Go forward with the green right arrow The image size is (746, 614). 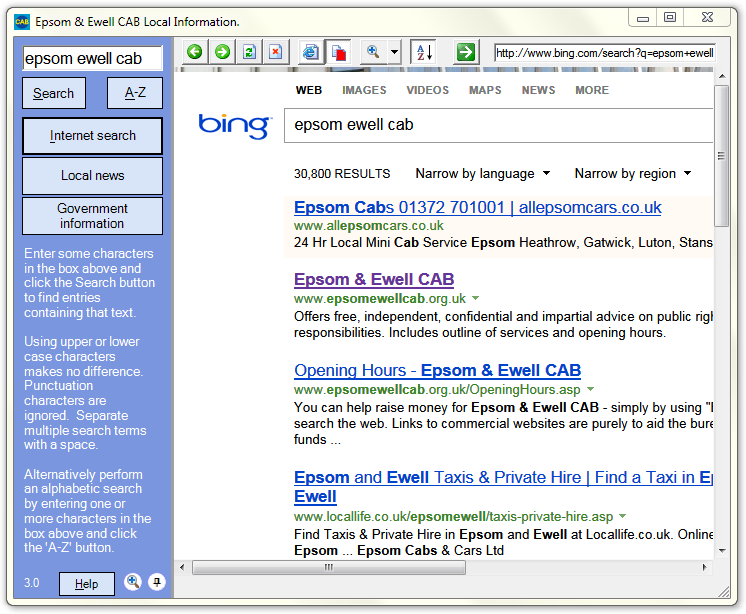(222, 51)
